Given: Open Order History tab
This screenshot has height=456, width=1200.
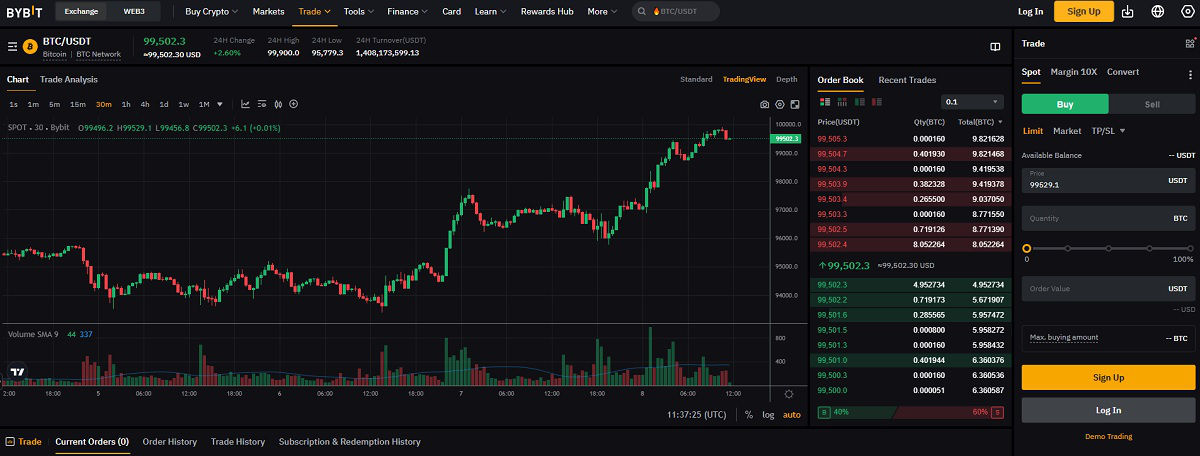Looking at the screenshot, I should (x=170, y=441).
